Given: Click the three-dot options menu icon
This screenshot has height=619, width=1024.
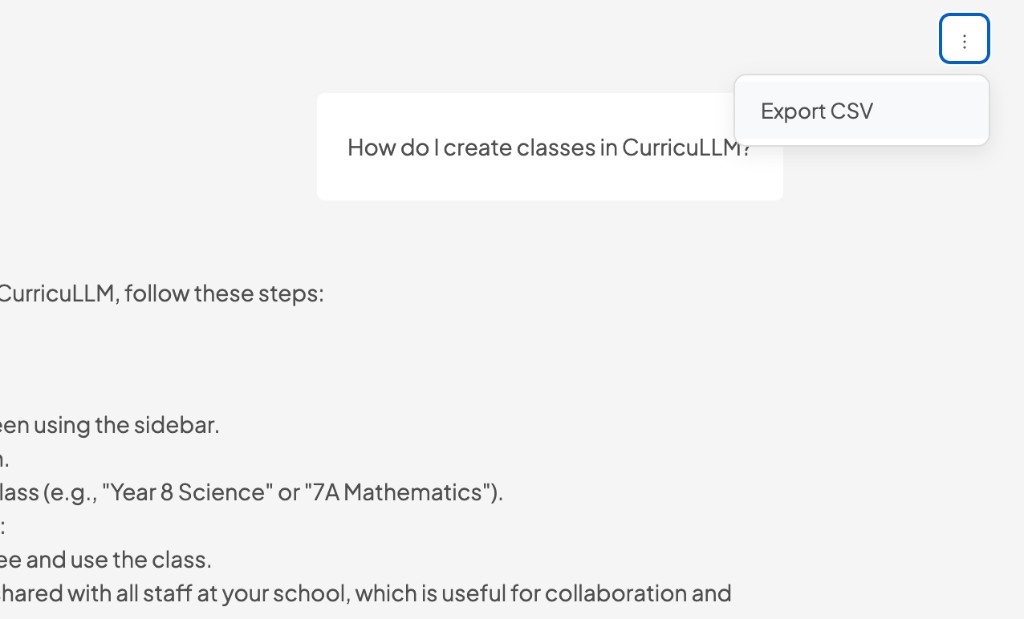Looking at the screenshot, I should [964, 40].
